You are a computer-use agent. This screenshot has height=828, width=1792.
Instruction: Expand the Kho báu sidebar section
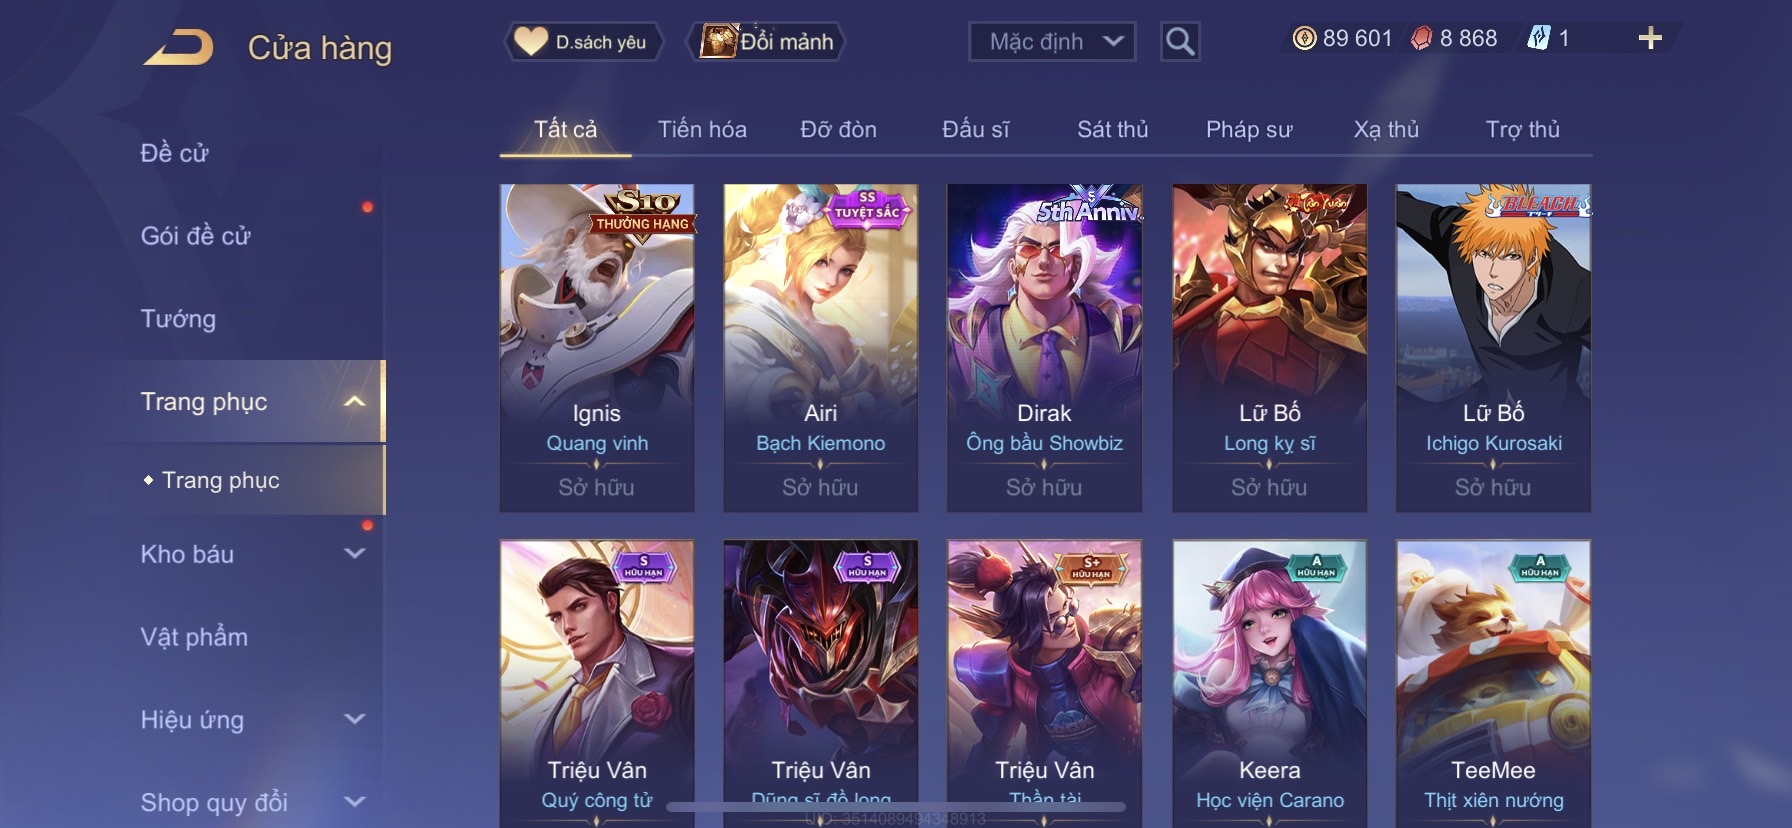pos(354,553)
